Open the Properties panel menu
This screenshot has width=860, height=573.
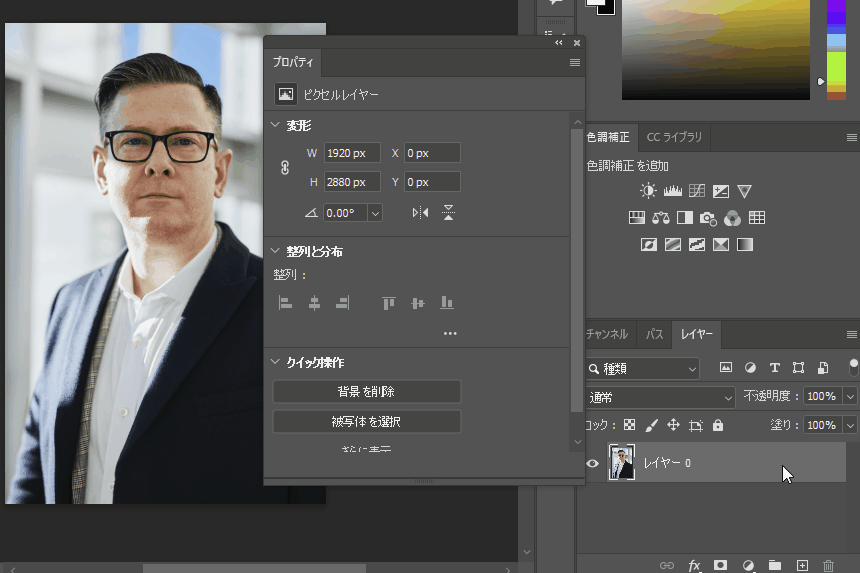point(575,63)
